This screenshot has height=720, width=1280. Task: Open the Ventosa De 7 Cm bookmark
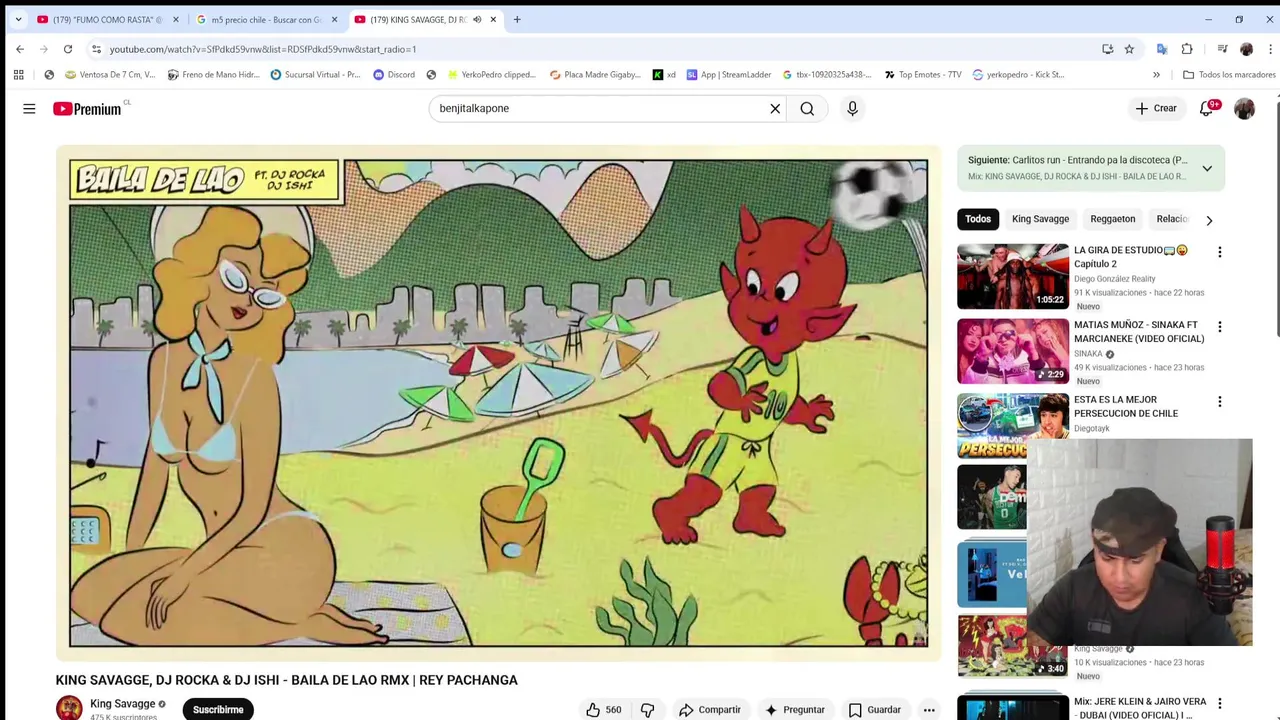click(110, 75)
